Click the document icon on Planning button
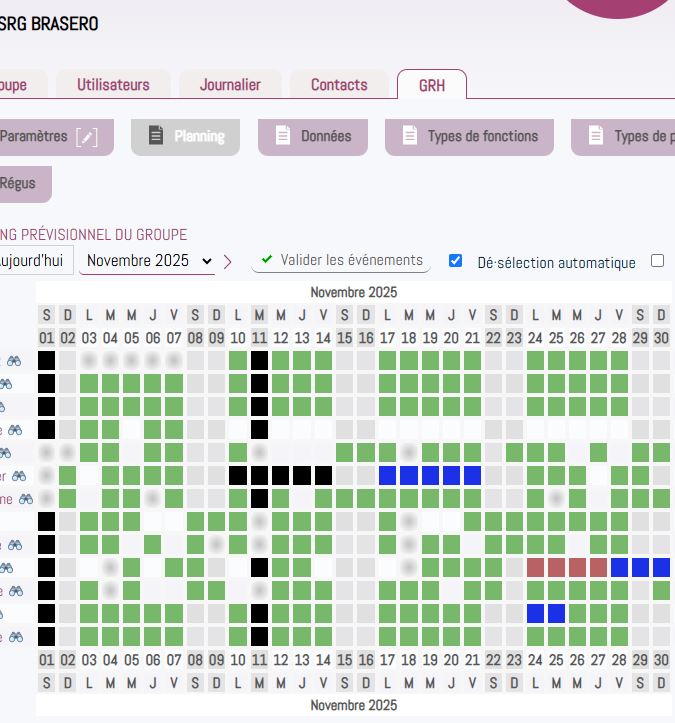This screenshot has width=675, height=723. 155,136
